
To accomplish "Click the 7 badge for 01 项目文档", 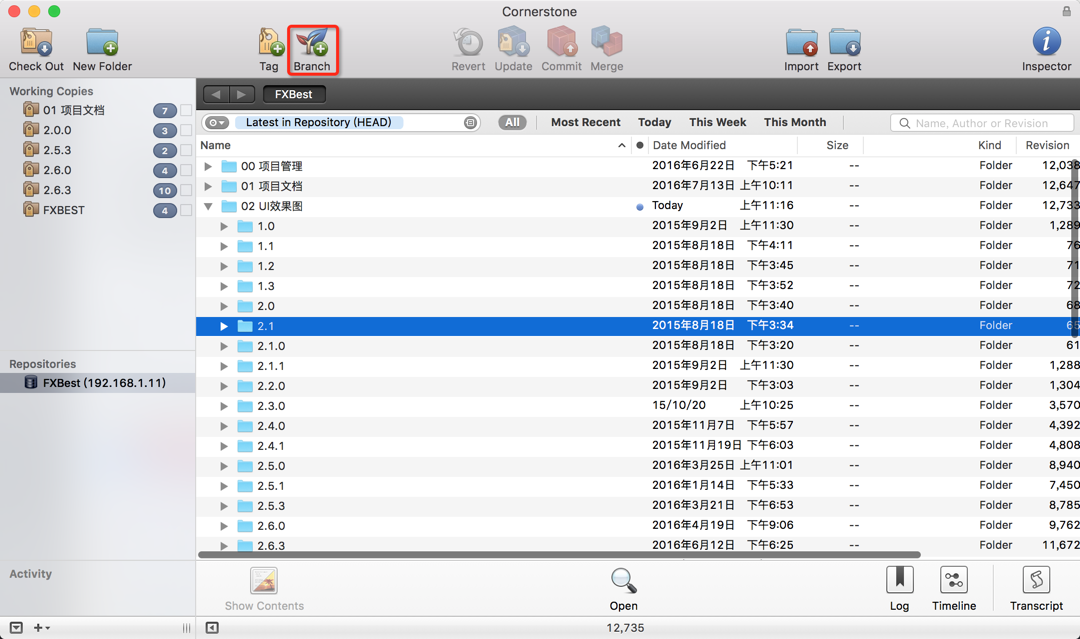I will 165,111.
